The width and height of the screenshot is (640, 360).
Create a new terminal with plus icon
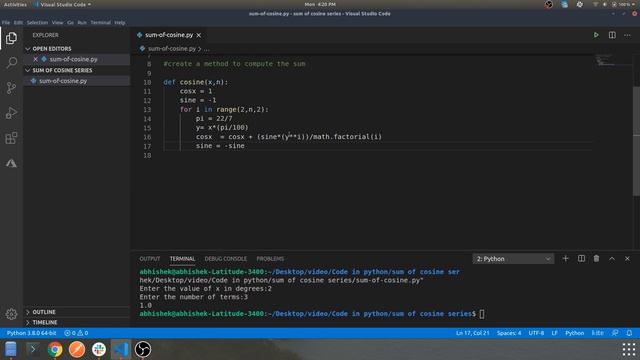(x=565, y=258)
